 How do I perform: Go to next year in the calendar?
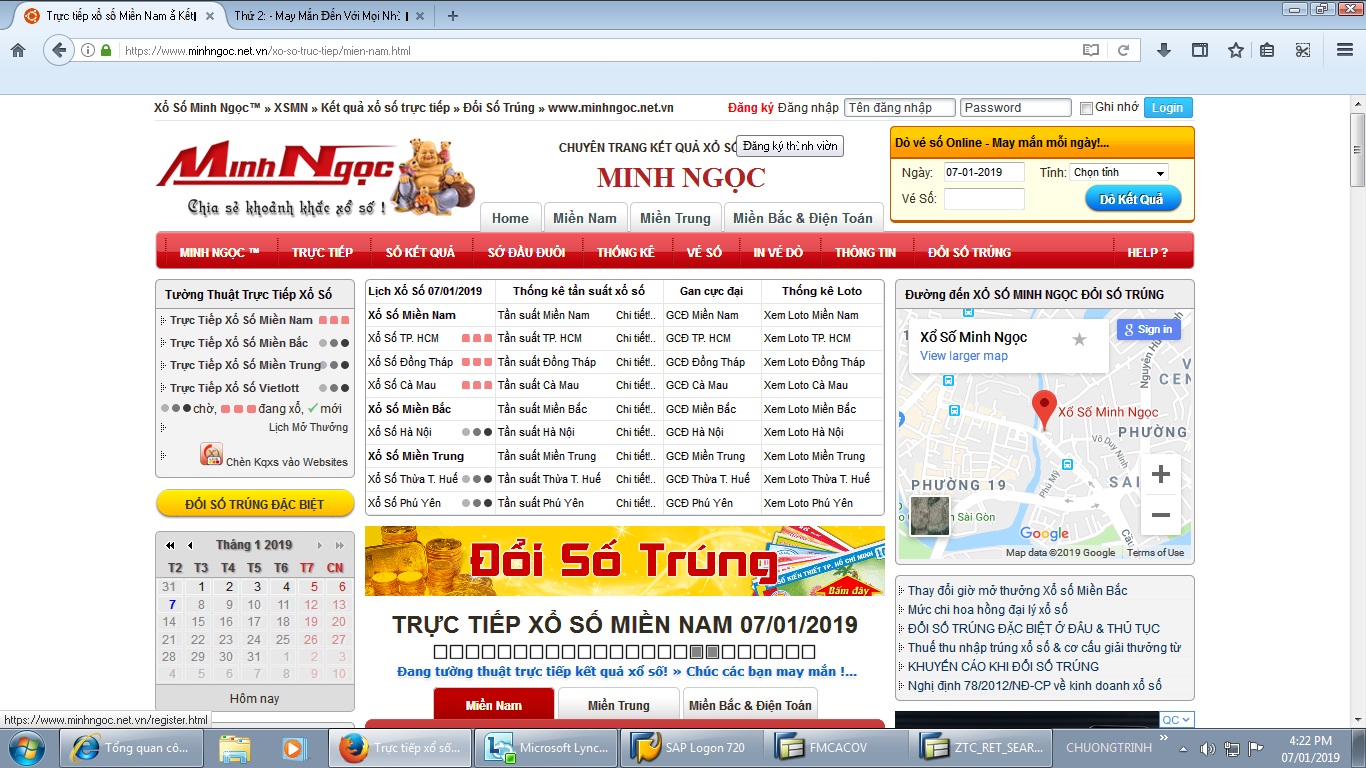(339, 545)
